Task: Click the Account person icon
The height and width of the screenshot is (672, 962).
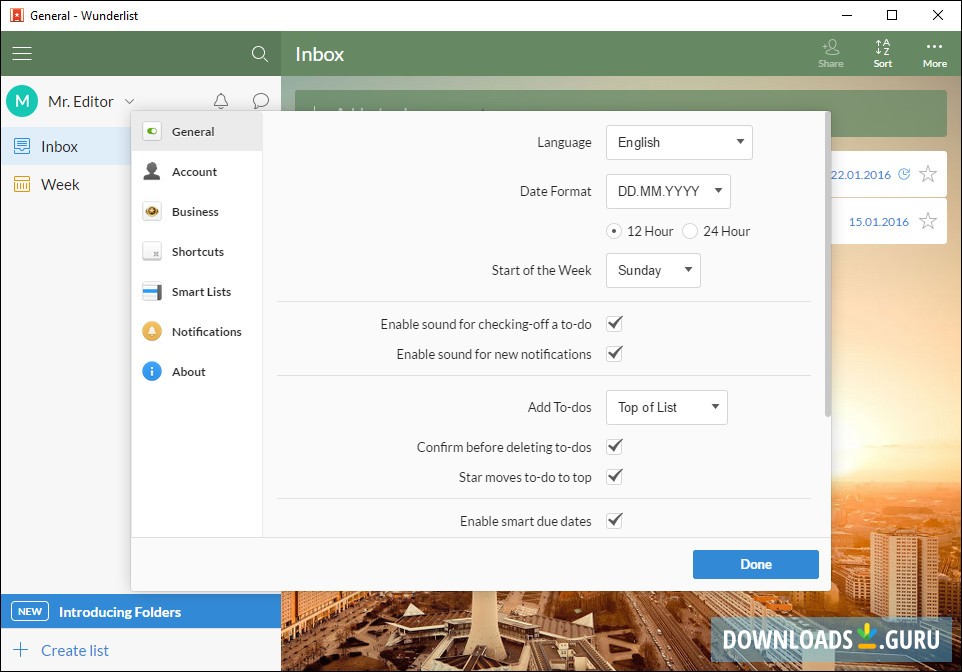Action: click(152, 171)
